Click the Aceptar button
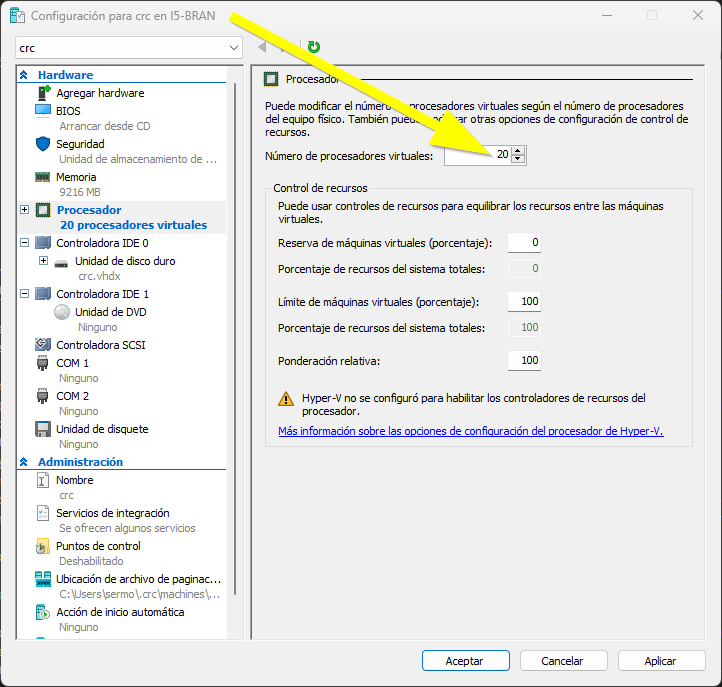The height and width of the screenshot is (687, 722). (464, 661)
